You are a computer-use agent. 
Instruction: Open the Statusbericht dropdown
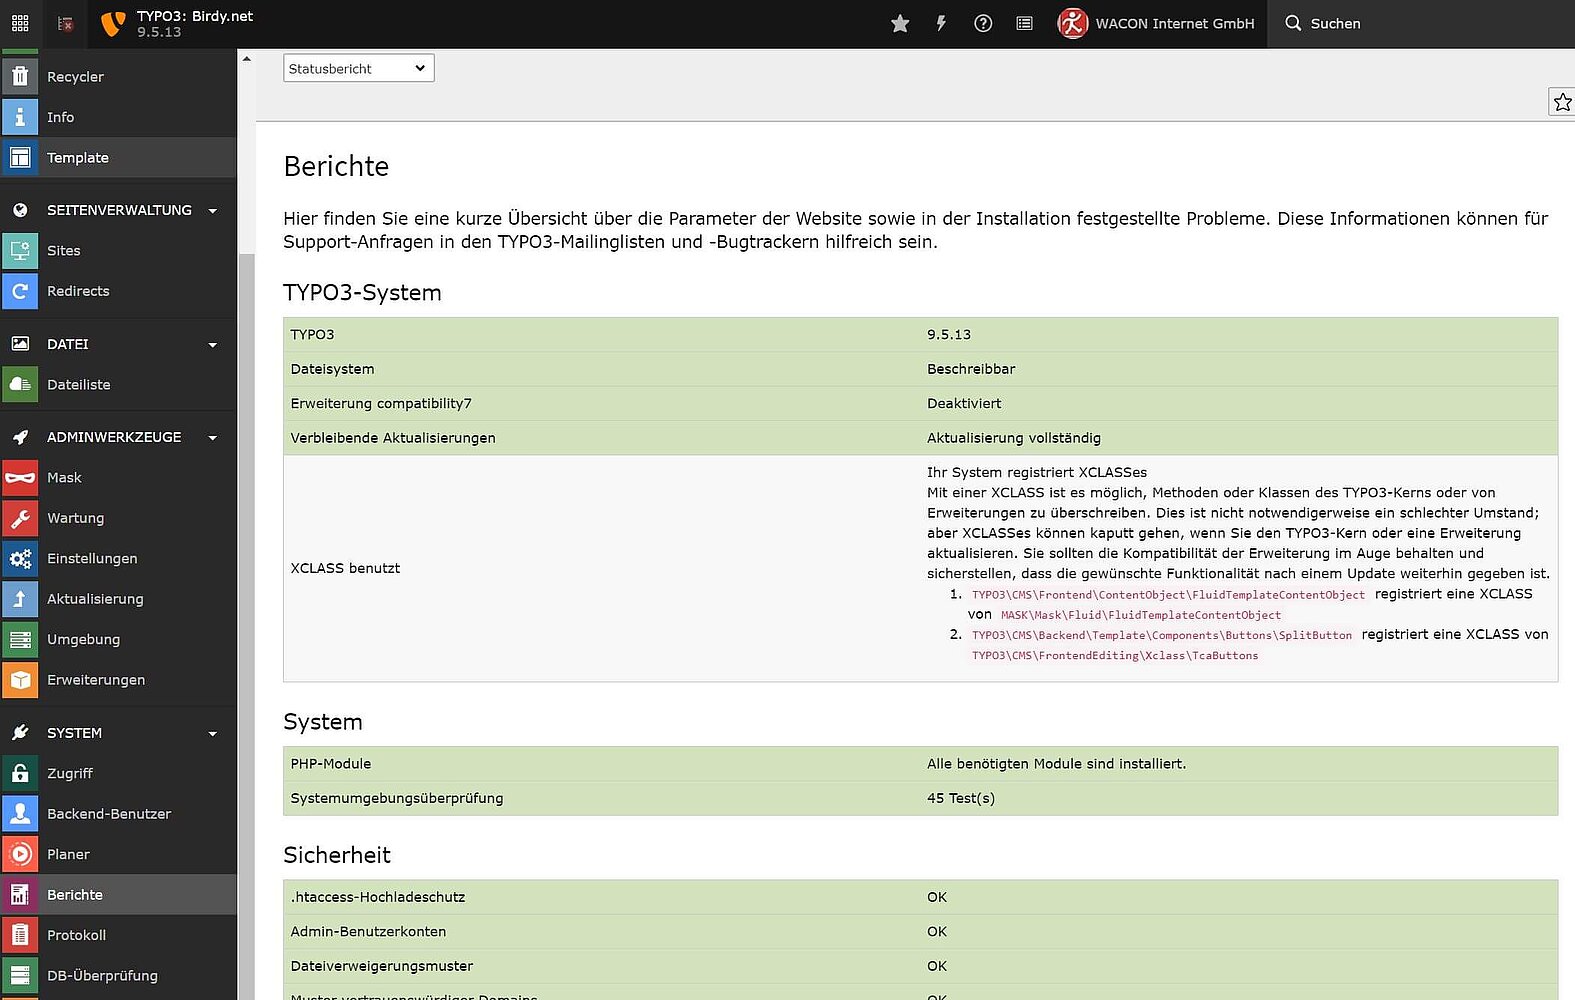358,68
